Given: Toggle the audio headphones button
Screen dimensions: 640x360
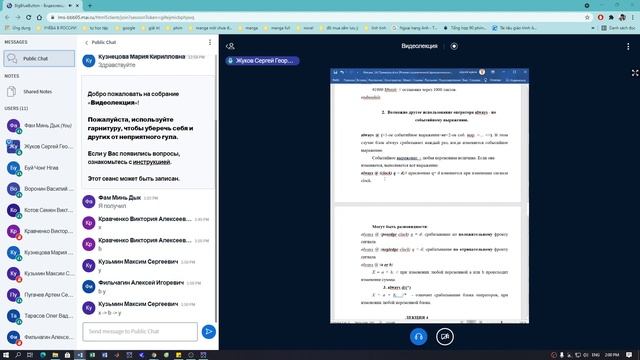Looking at the screenshot, I should click(418, 337).
